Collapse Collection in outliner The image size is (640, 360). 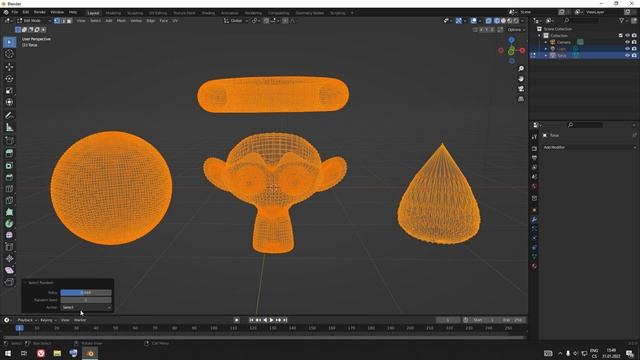click(540, 36)
